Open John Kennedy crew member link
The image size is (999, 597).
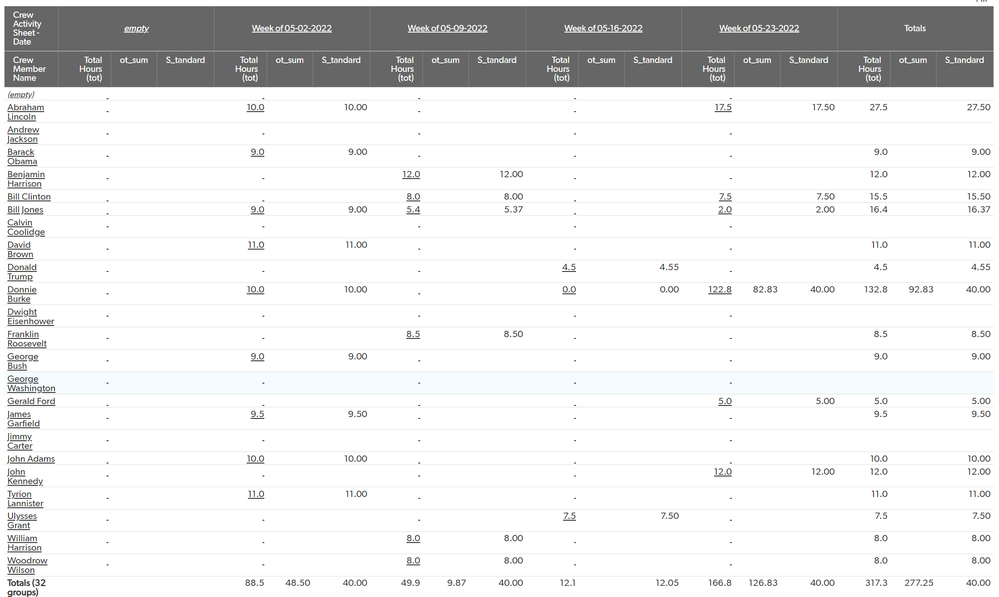point(25,477)
